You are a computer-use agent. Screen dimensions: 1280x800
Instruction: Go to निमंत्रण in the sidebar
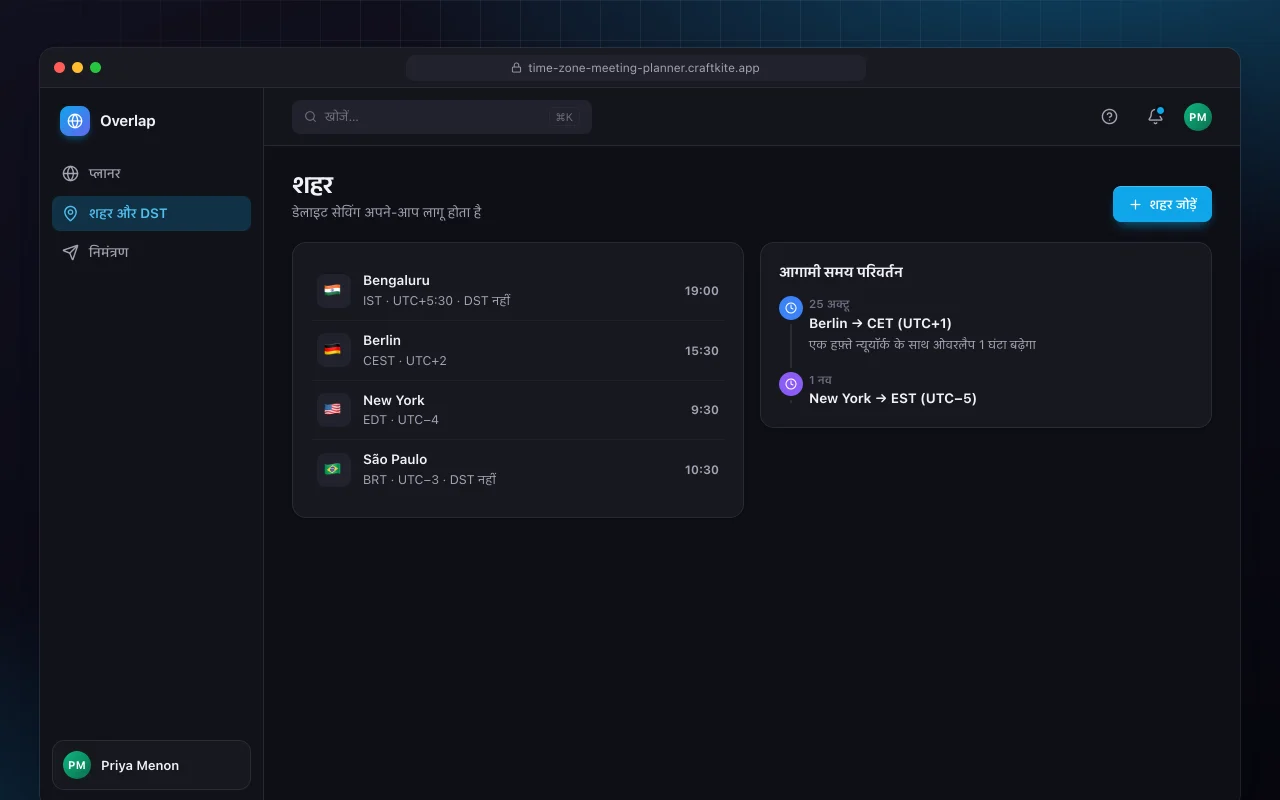click(x=151, y=252)
